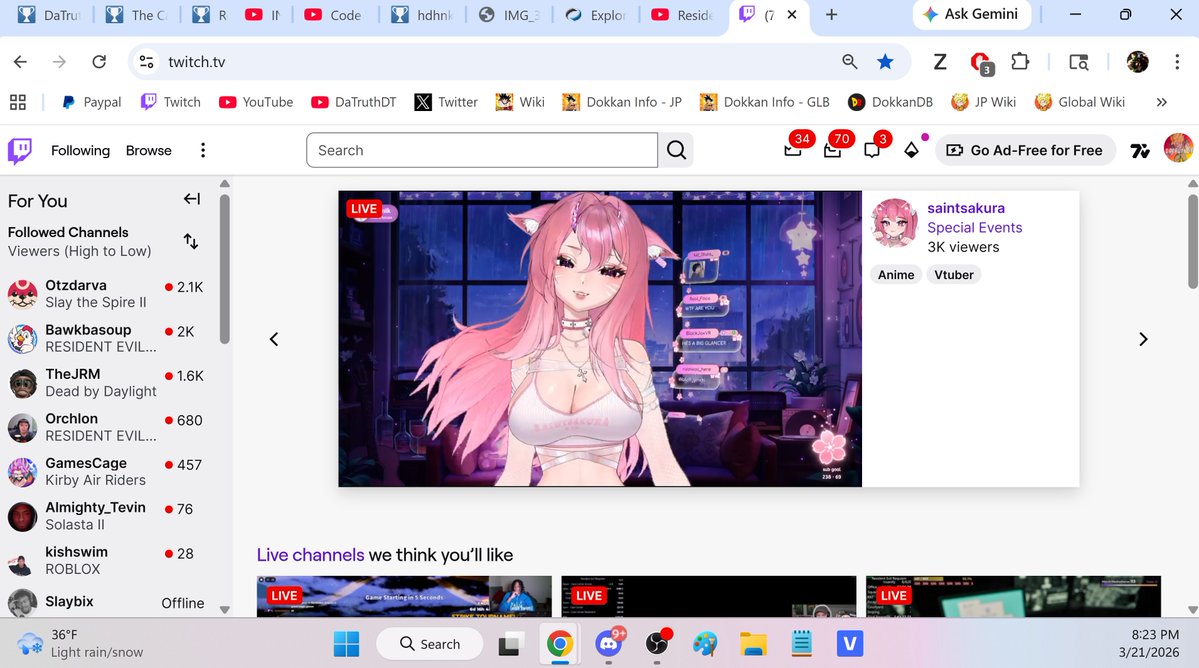Open the Browse page

(148, 151)
